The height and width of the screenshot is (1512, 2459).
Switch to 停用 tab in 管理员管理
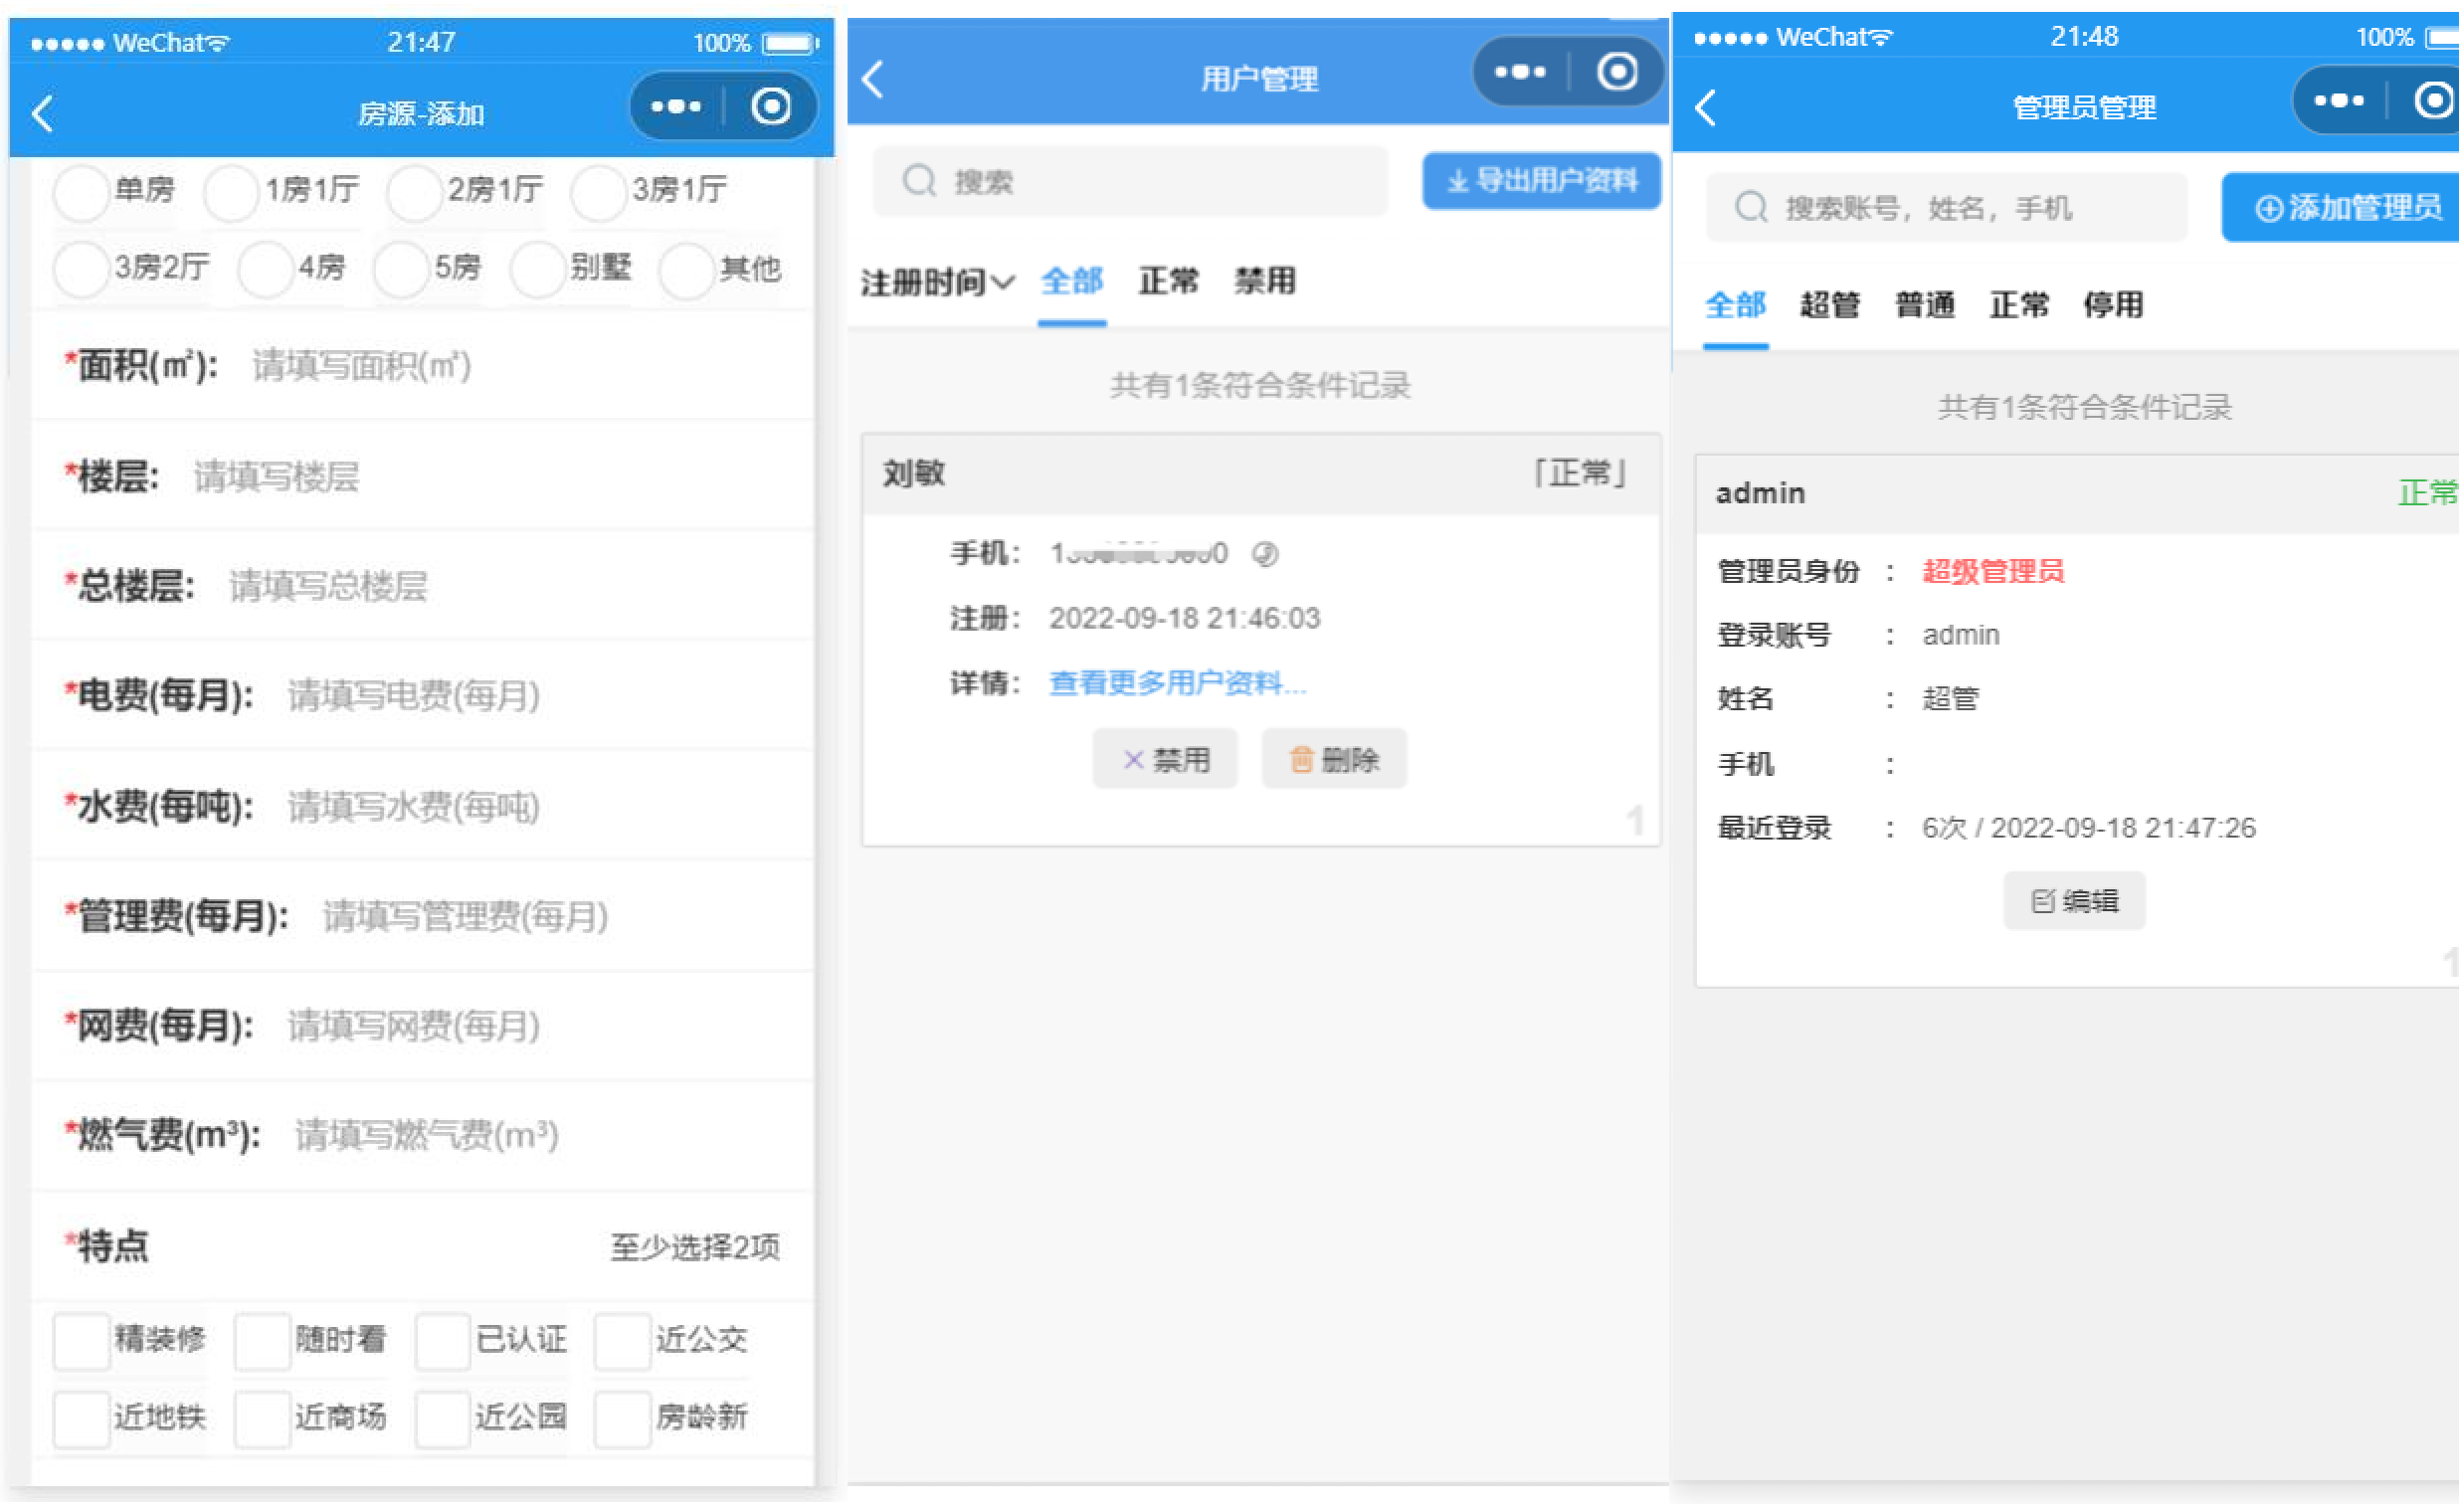(2113, 305)
